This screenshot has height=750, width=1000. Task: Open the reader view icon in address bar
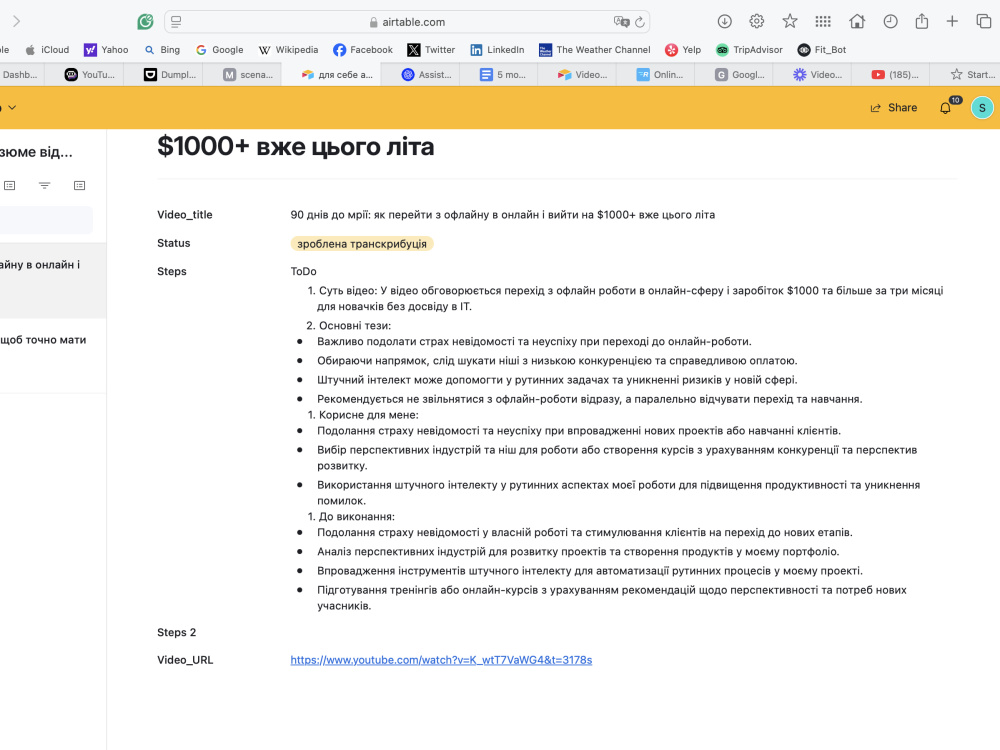pyautogui.click(x=177, y=22)
